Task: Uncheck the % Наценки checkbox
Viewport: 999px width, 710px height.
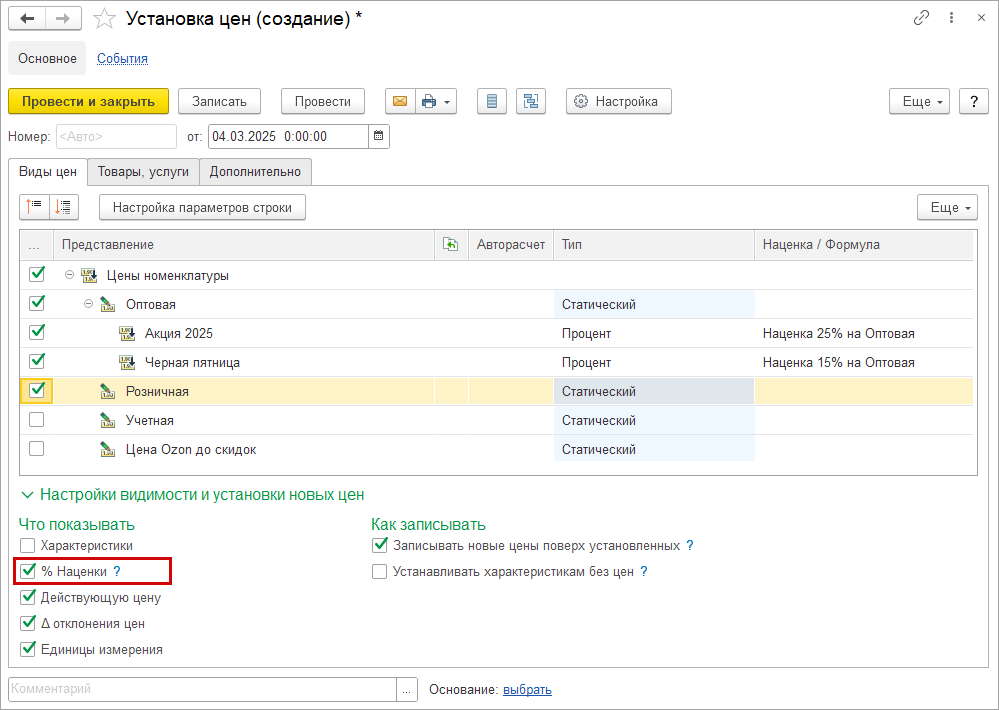Action: point(28,571)
